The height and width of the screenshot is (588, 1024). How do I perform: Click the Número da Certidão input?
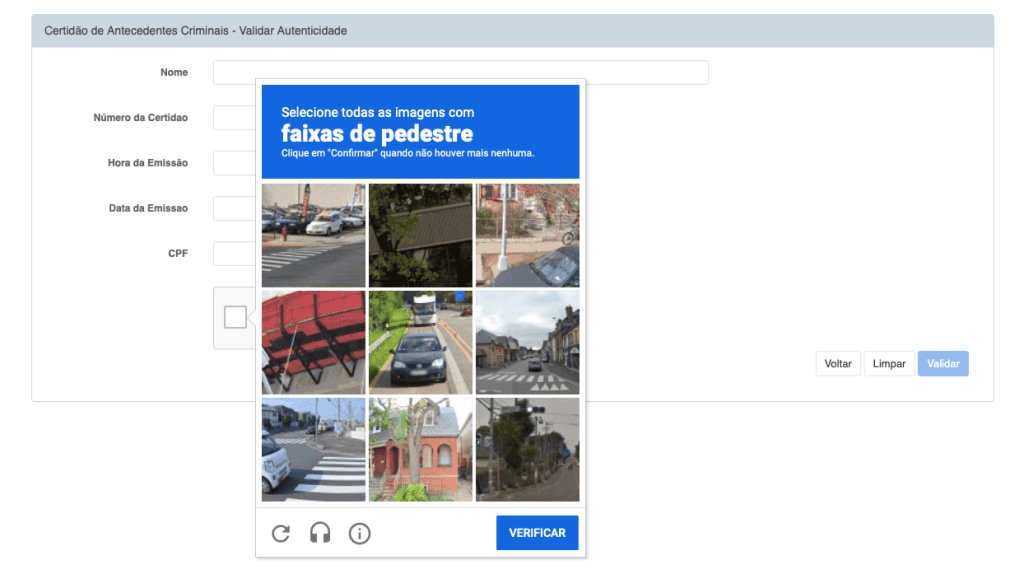(x=234, y=118)
